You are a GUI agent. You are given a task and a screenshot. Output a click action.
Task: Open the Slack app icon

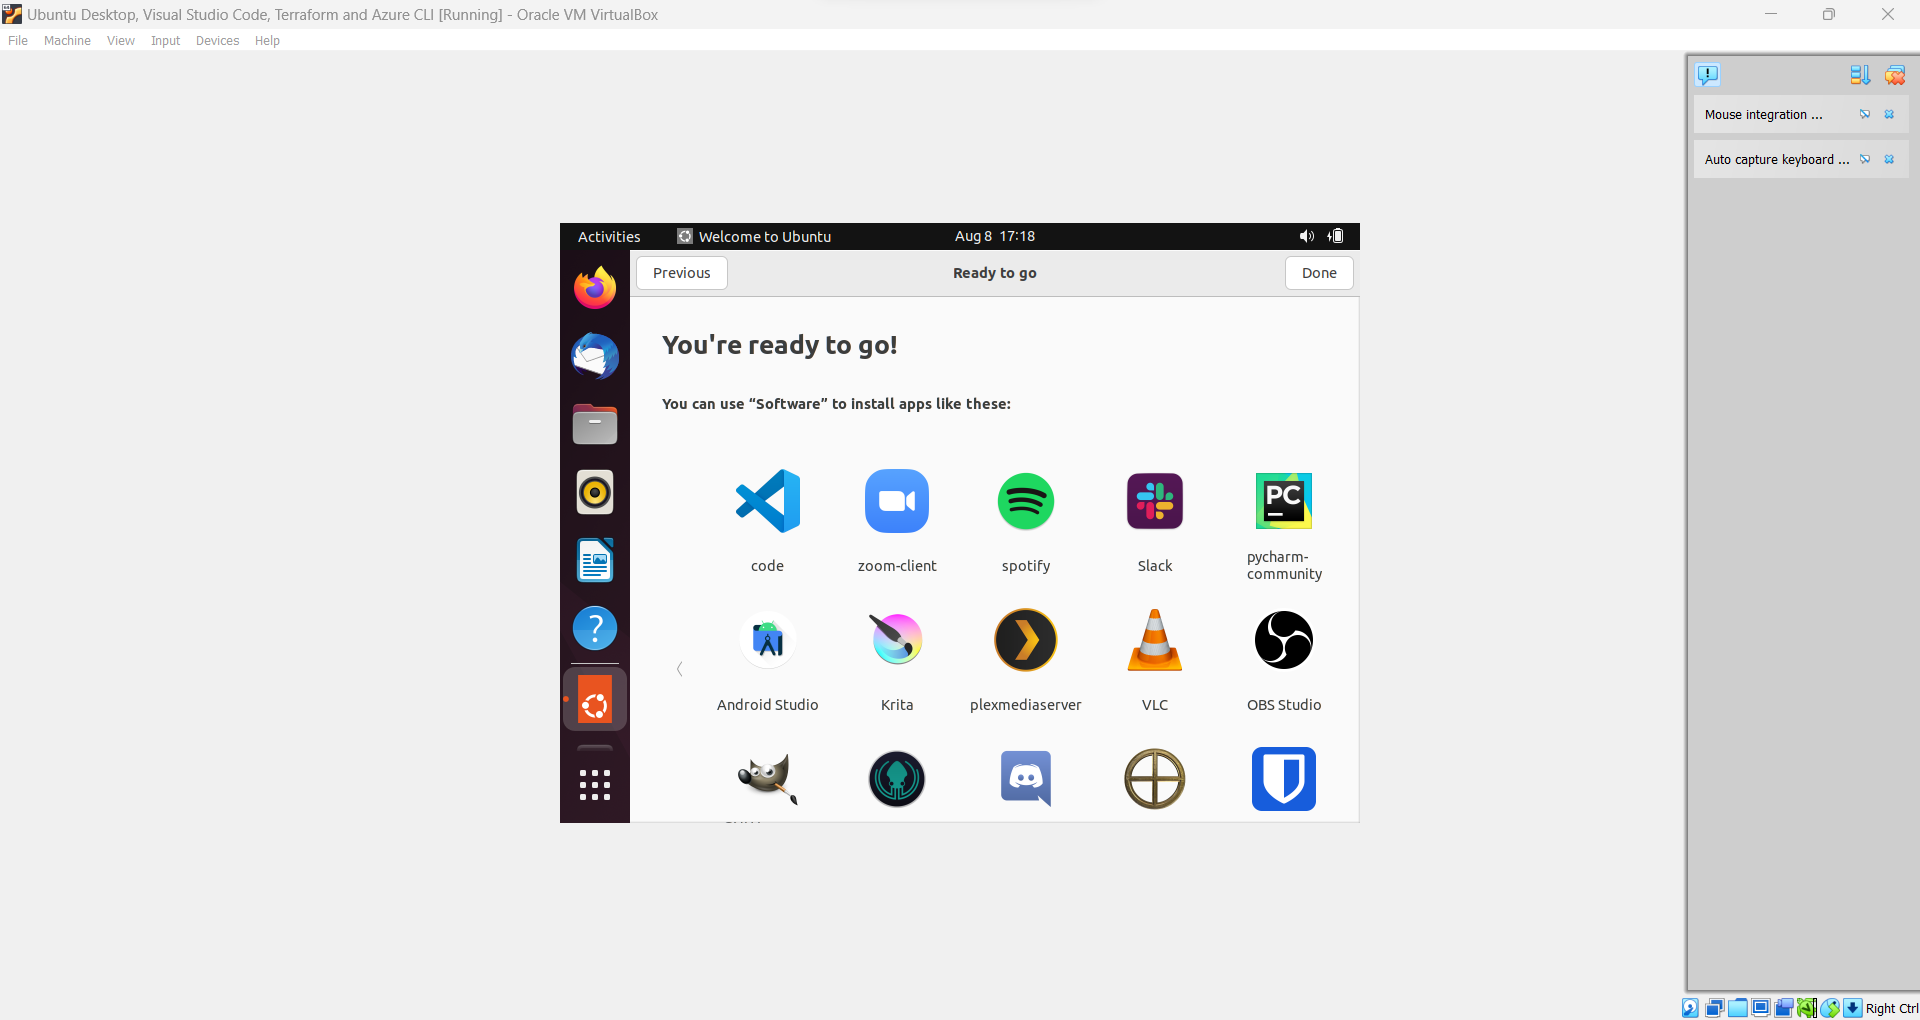[1154, 501]
